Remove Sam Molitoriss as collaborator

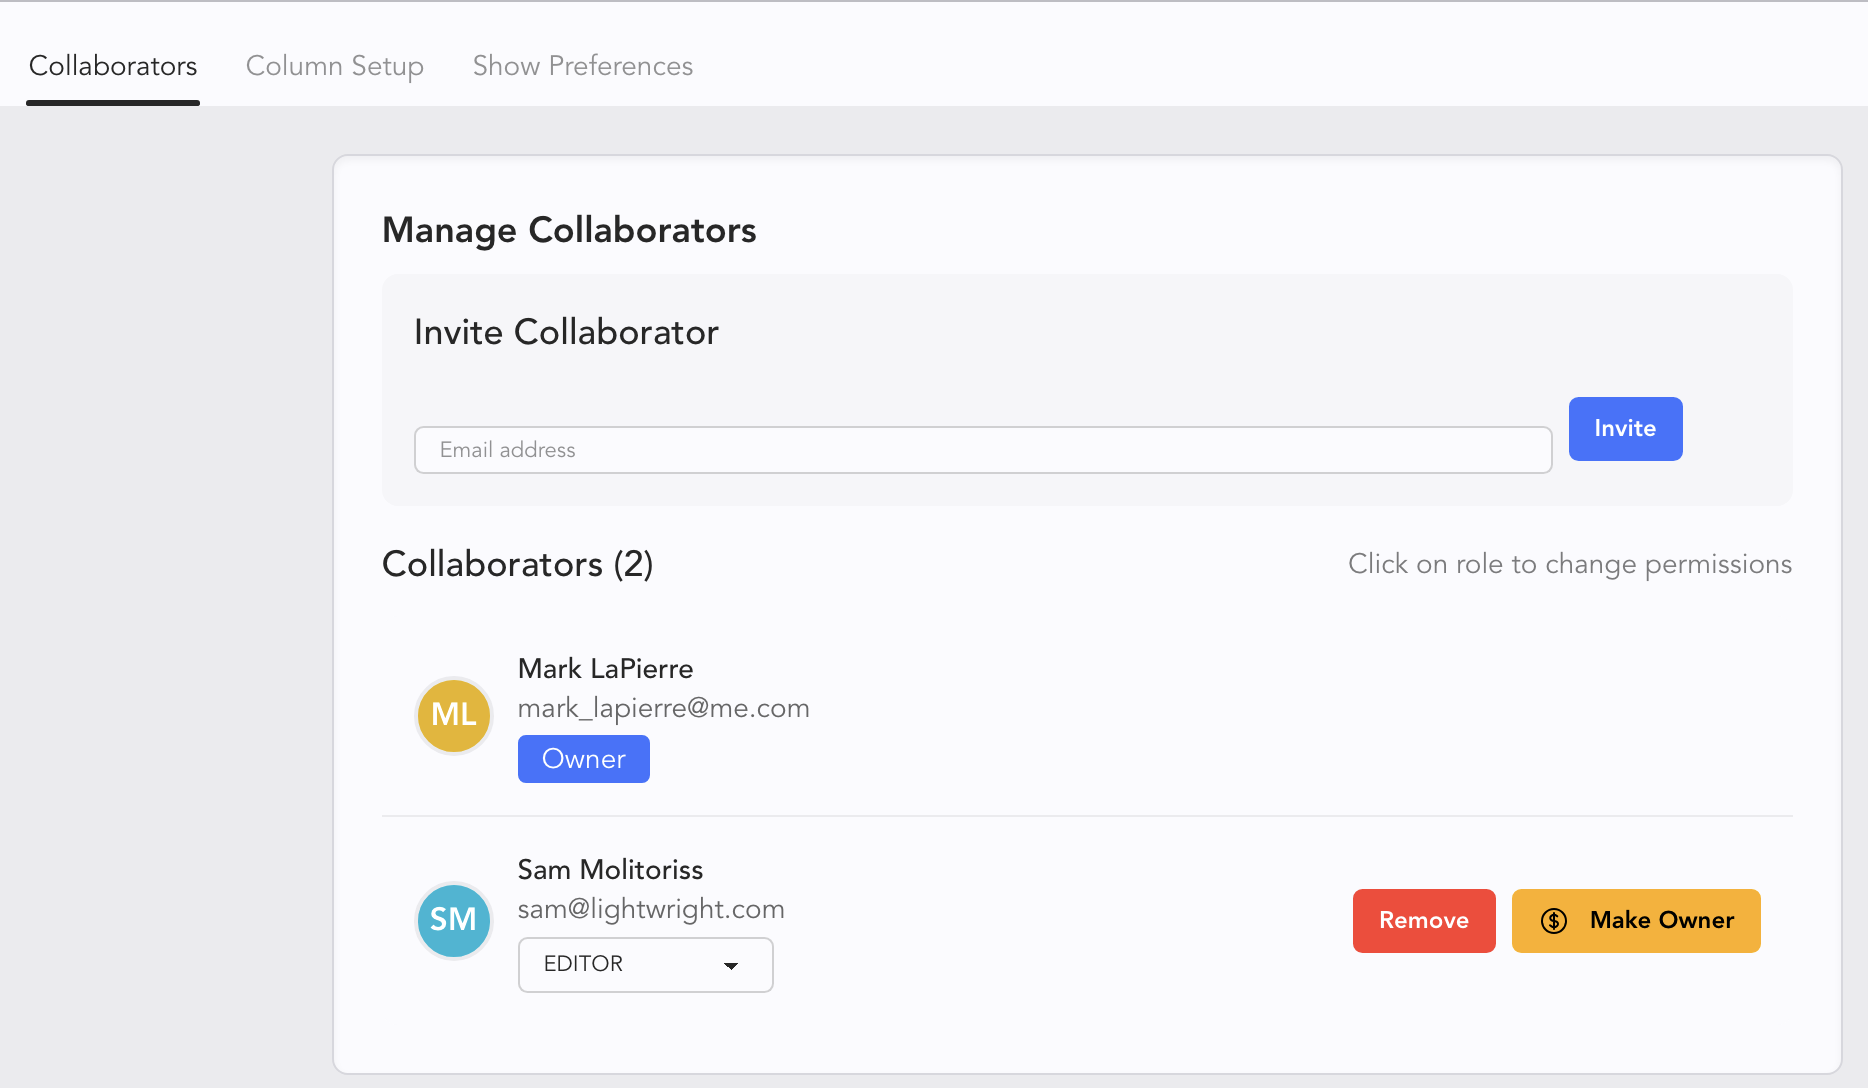pyautogui.click(x=1423, y=921)
